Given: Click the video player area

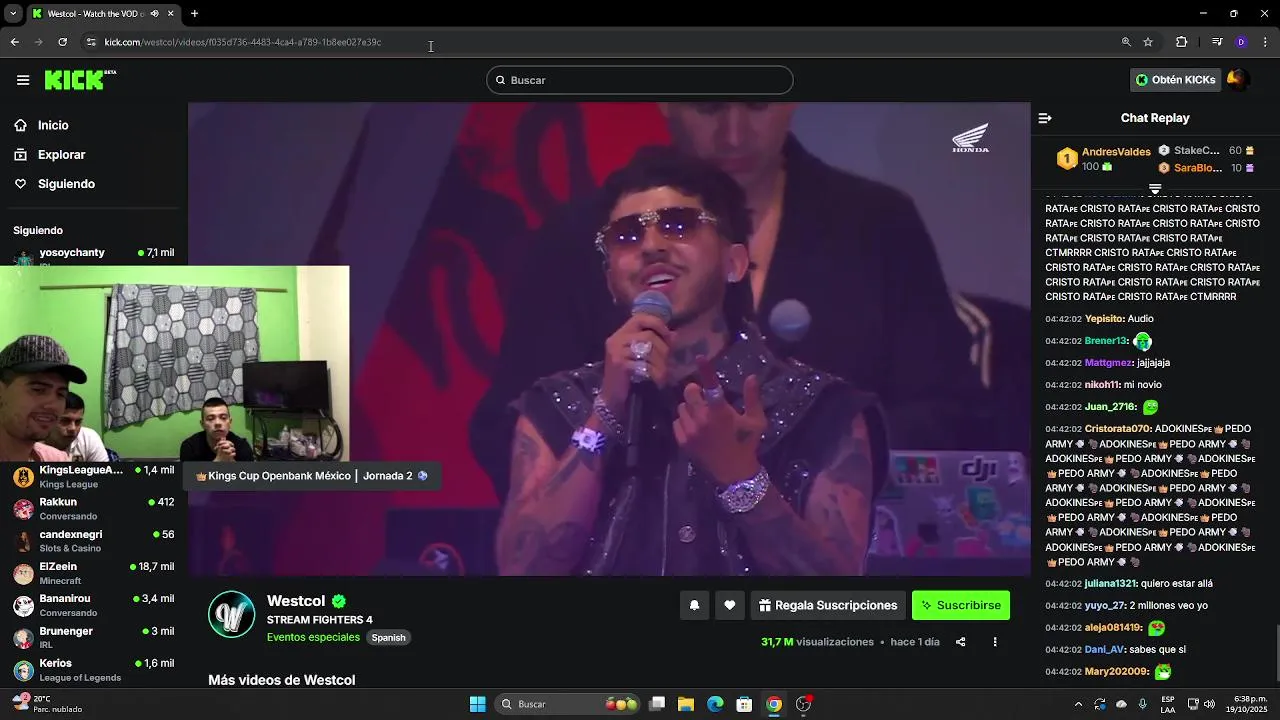Looking at the screenshot, I should click(609, 339).
